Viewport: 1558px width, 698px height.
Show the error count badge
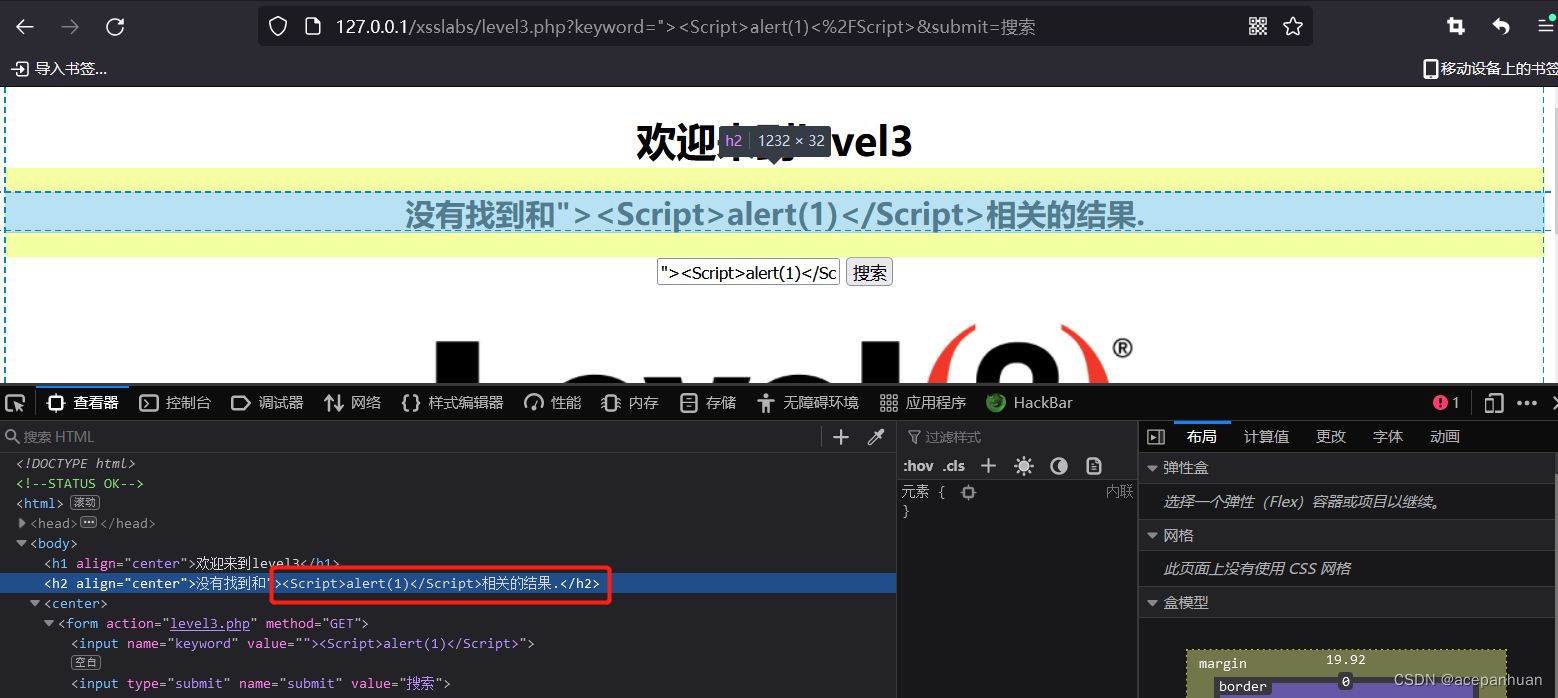point(1446,403)
